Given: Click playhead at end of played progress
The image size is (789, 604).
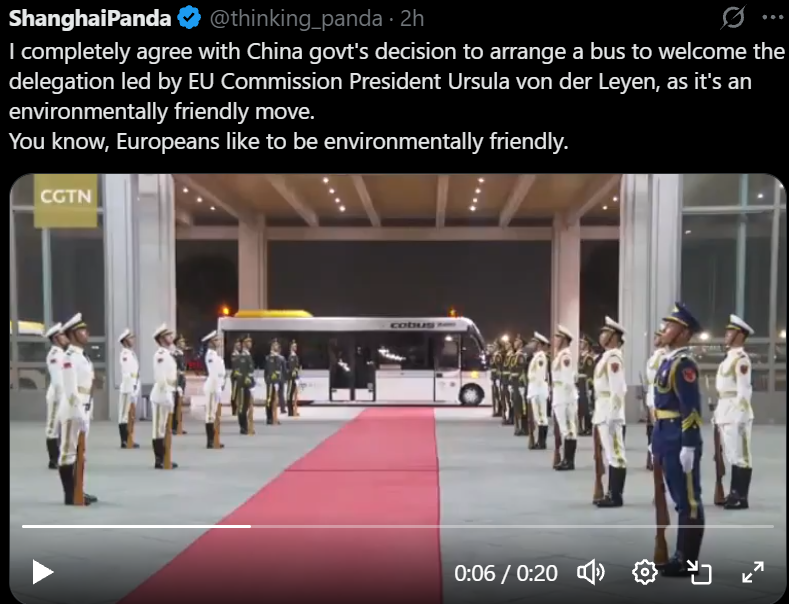Looking at the screenshot, I should [251, 526].
